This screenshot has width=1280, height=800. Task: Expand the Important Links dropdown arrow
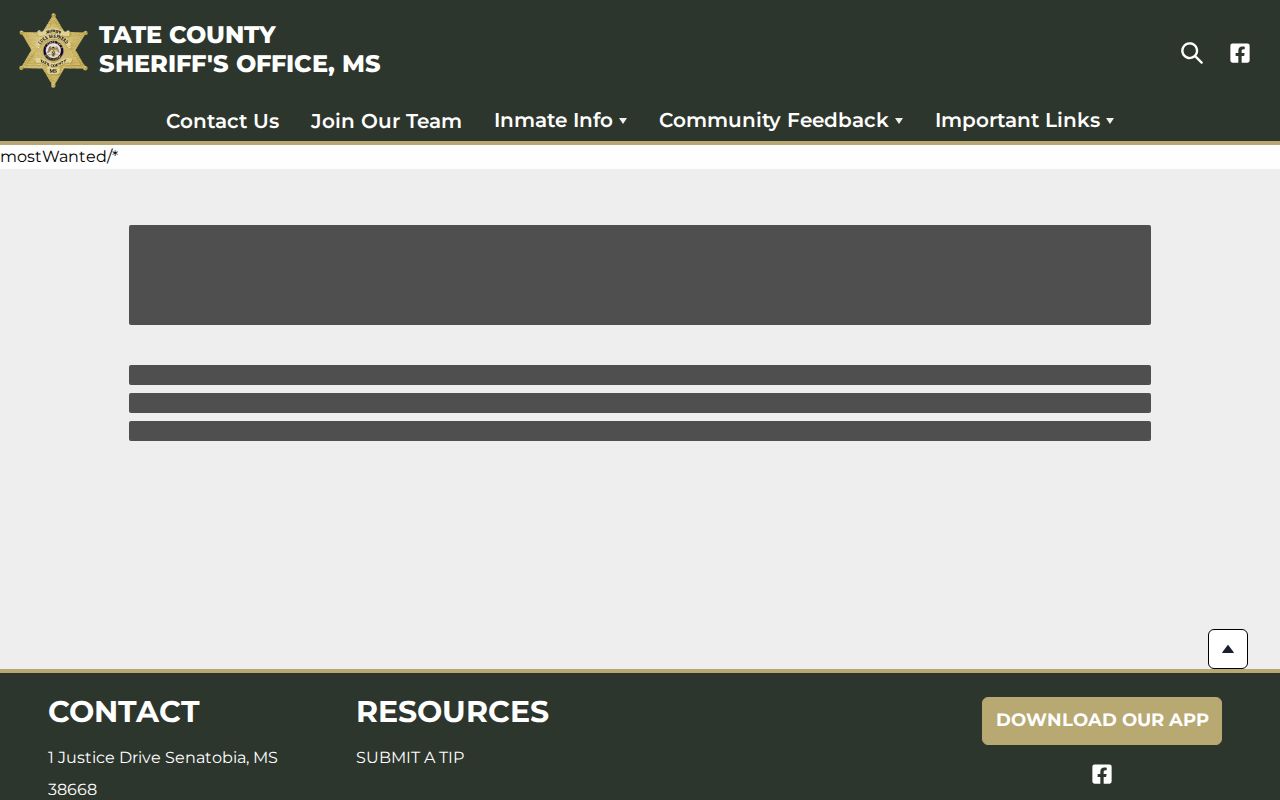[1110, 121]
